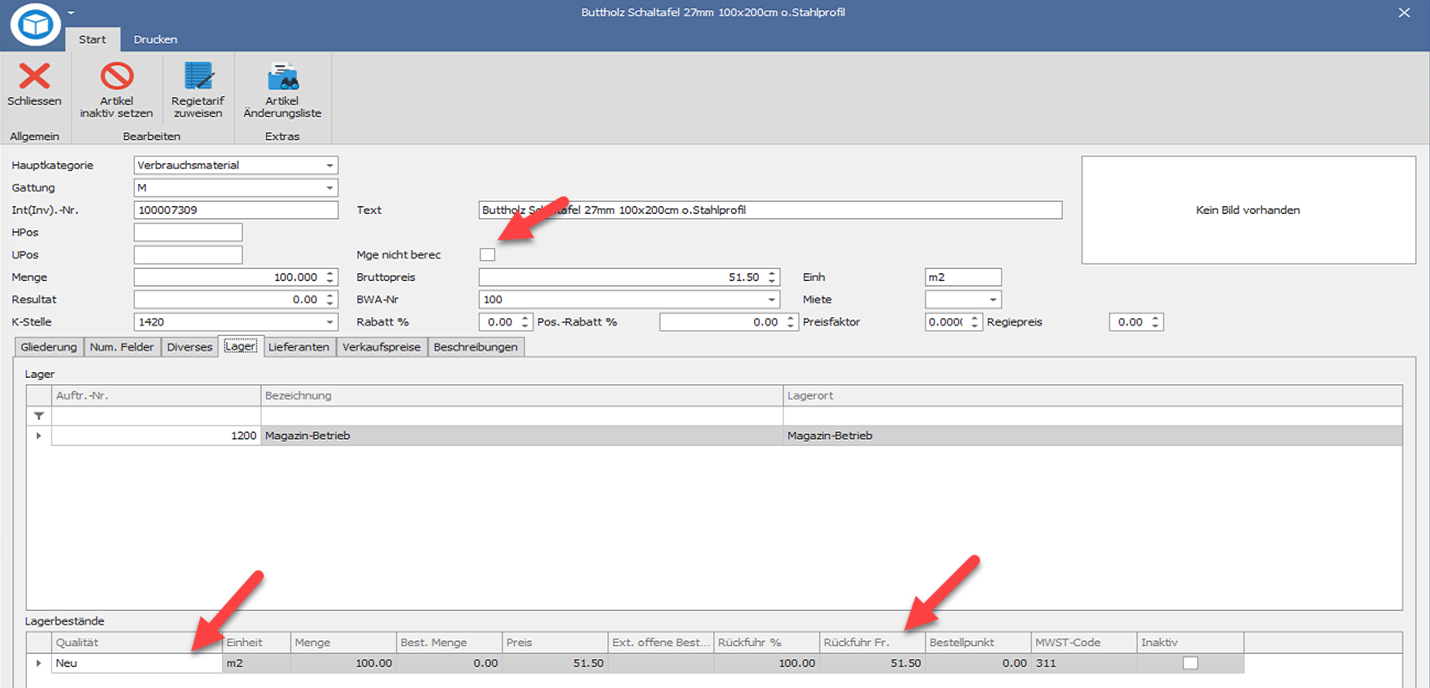Open quick access toolbar dropdown arrow
The height and width of the screenshot is (688, 1430).
[x=71, y=12]
